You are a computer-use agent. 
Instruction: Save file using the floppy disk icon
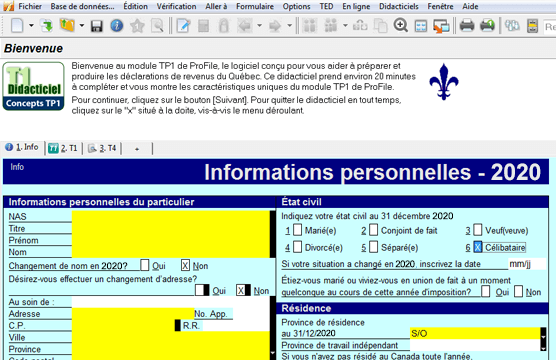[x=96, y=26]
